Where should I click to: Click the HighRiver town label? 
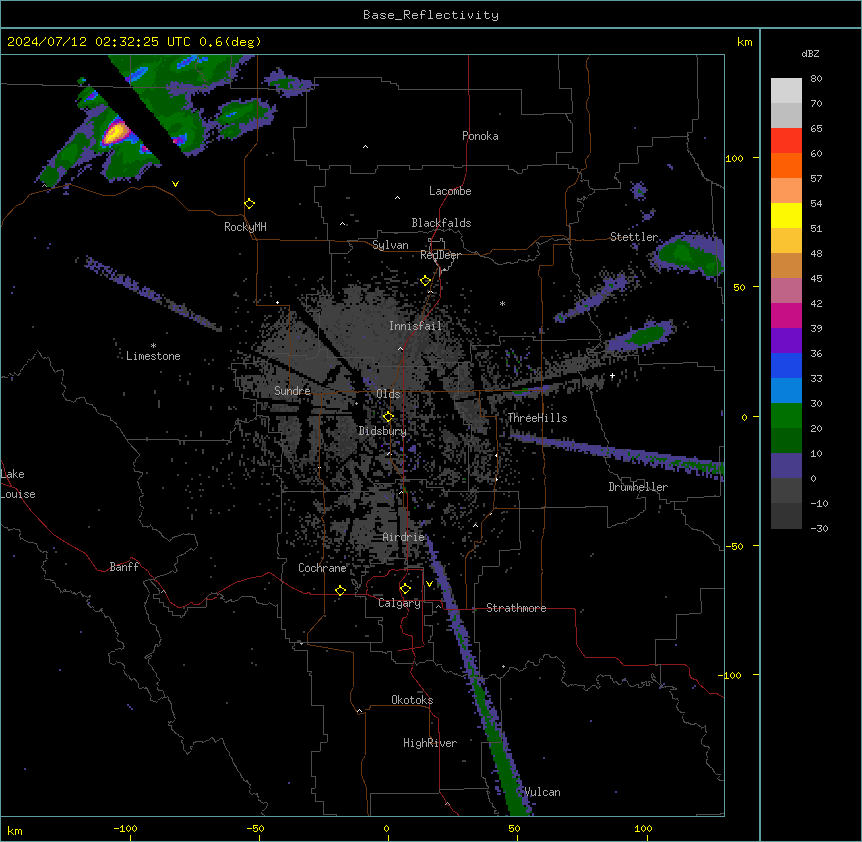(430, 743)
